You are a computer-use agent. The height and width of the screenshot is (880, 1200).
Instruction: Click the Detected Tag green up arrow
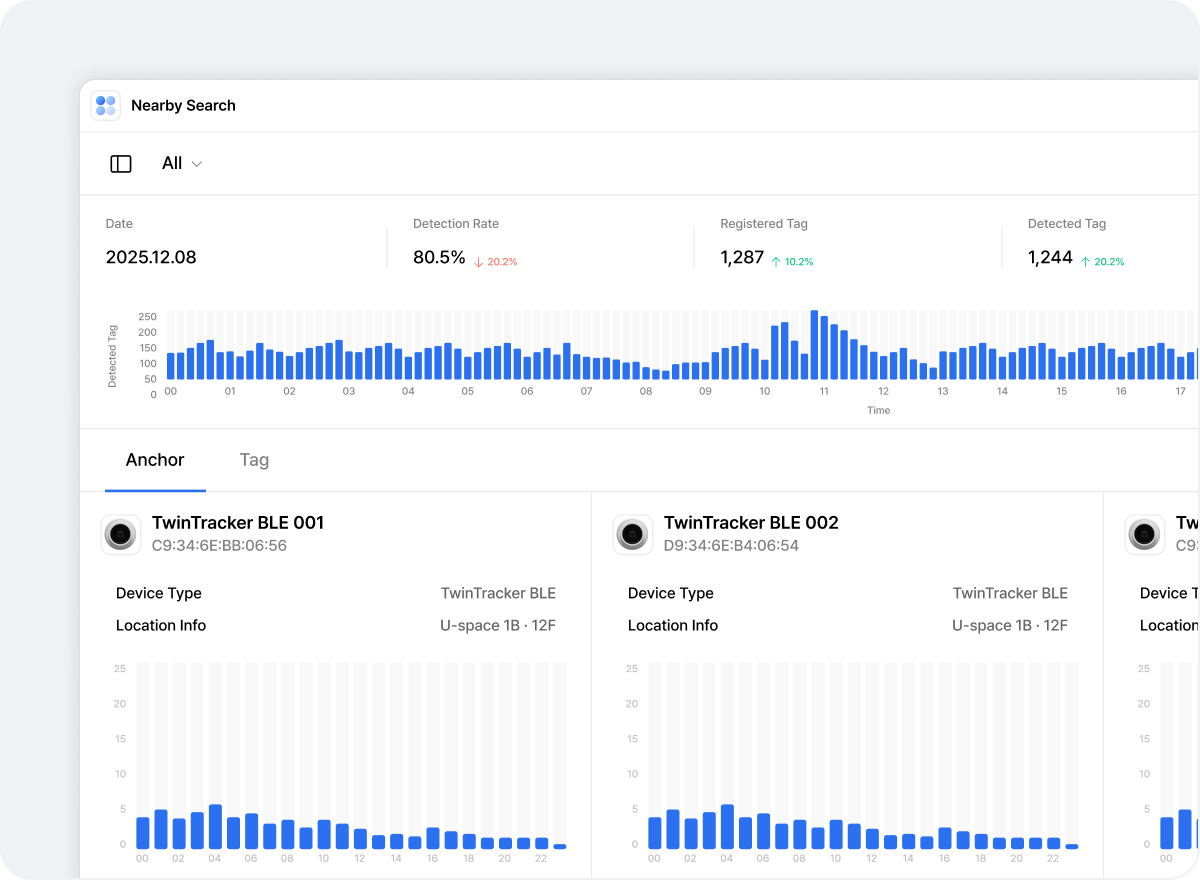(1086, 262)
